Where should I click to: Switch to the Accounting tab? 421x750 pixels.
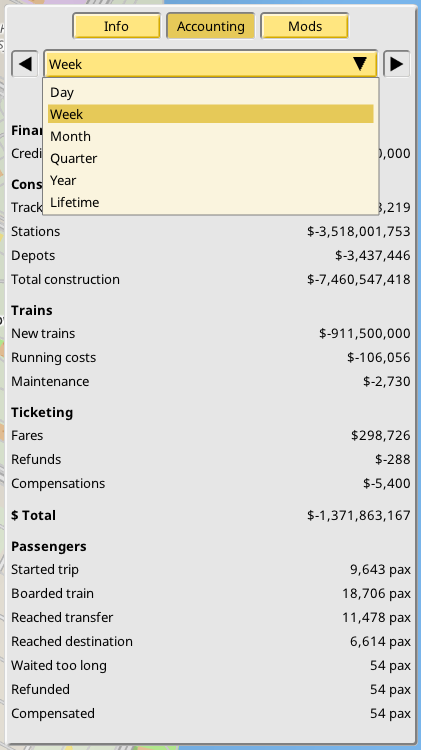[x=210, y=26]
